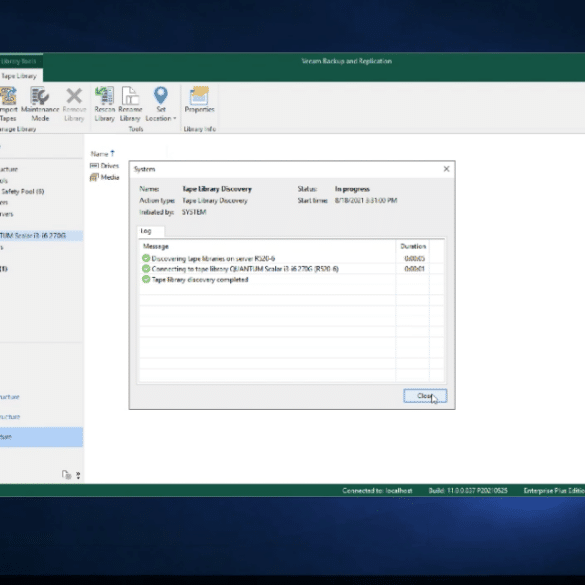Click the Build number in the status bar
The image size is (585, 585).
point(468,491)
